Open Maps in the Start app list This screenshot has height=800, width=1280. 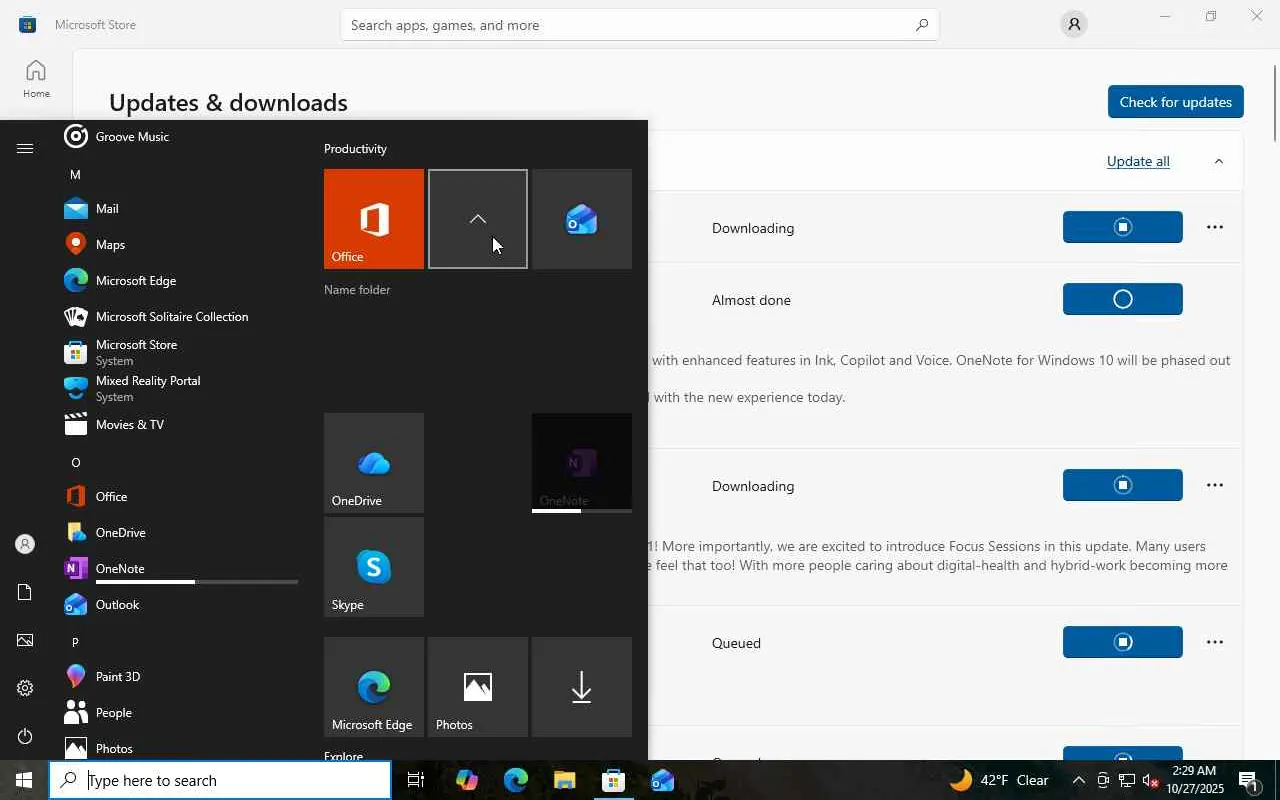180,244
